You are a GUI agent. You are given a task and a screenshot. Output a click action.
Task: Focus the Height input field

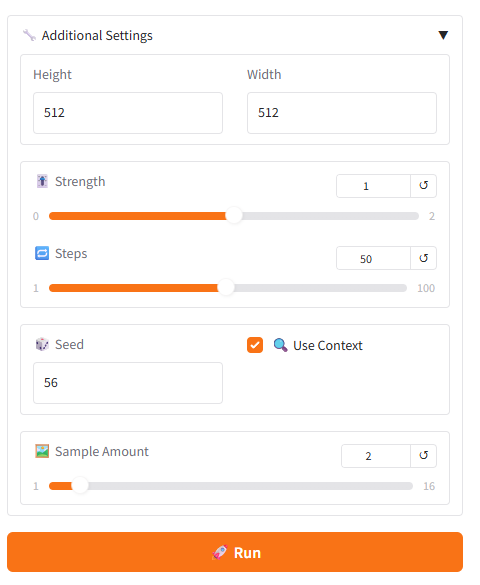pyautogui.click(x=128, y=113)
